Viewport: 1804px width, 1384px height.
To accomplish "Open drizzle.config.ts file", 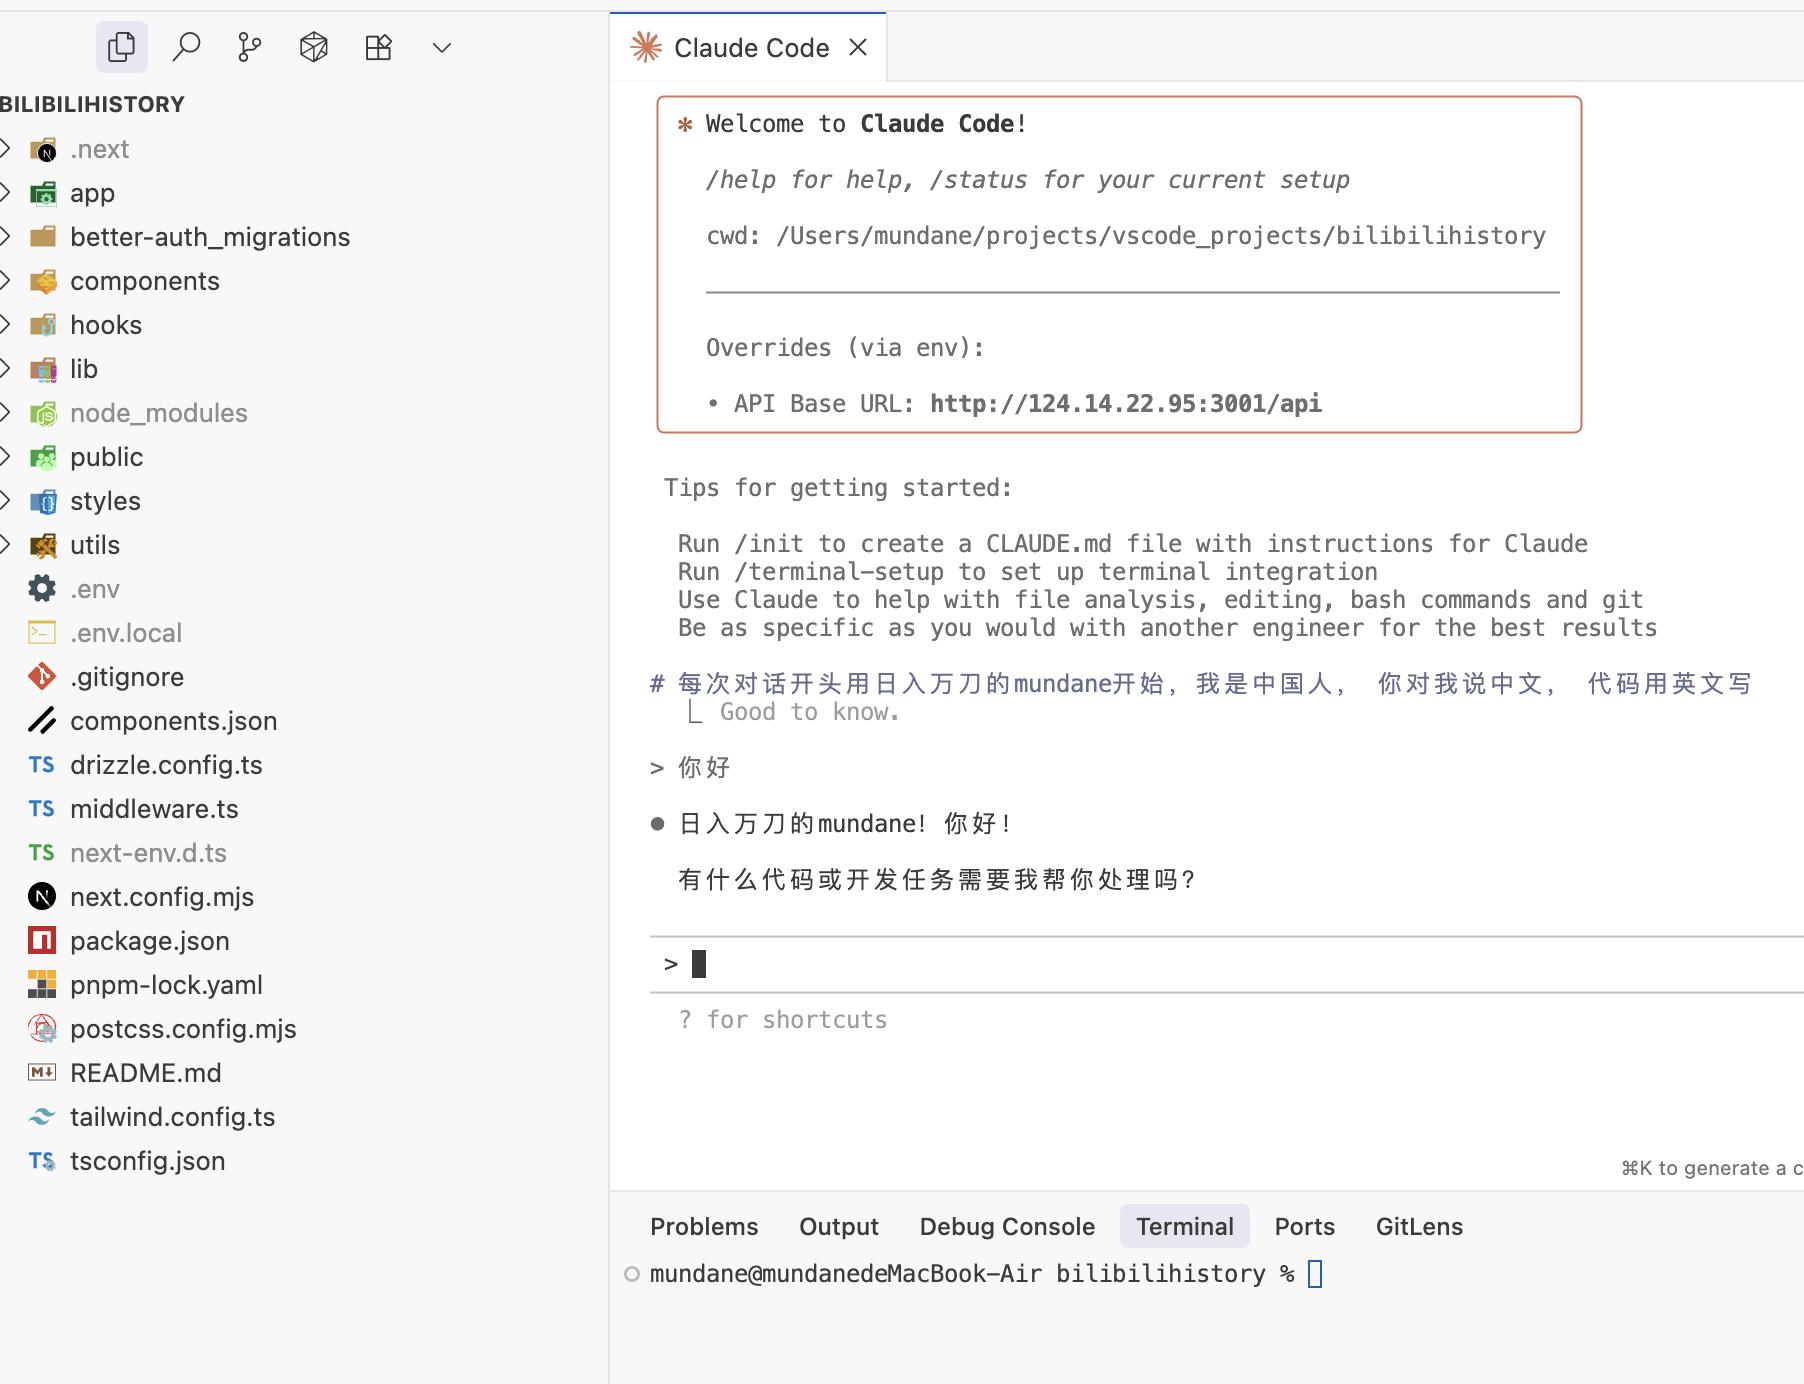I will click(x=166, y=765).
